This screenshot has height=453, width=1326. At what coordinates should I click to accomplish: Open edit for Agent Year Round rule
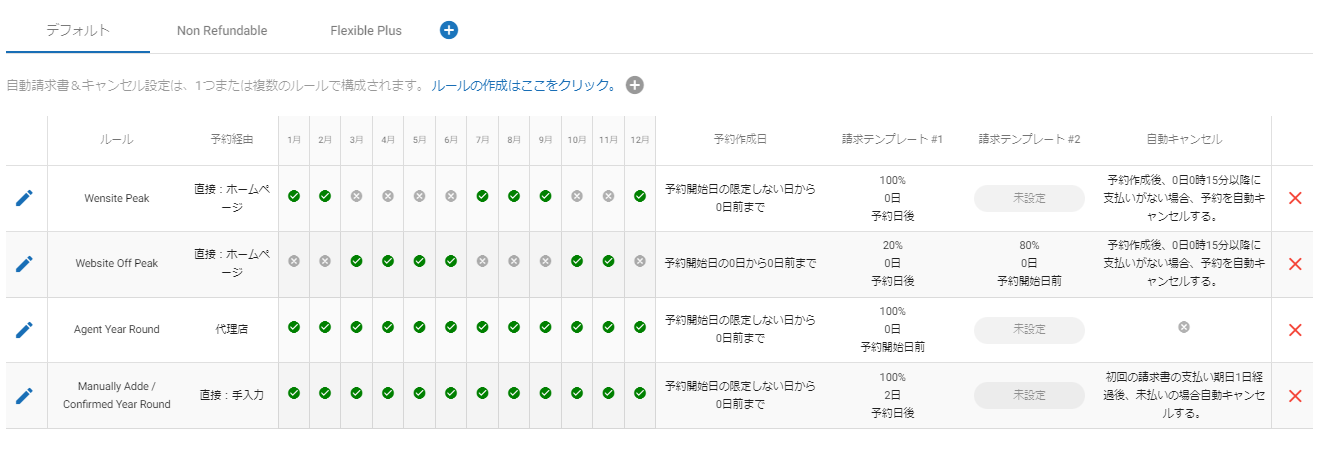(24, 329)
